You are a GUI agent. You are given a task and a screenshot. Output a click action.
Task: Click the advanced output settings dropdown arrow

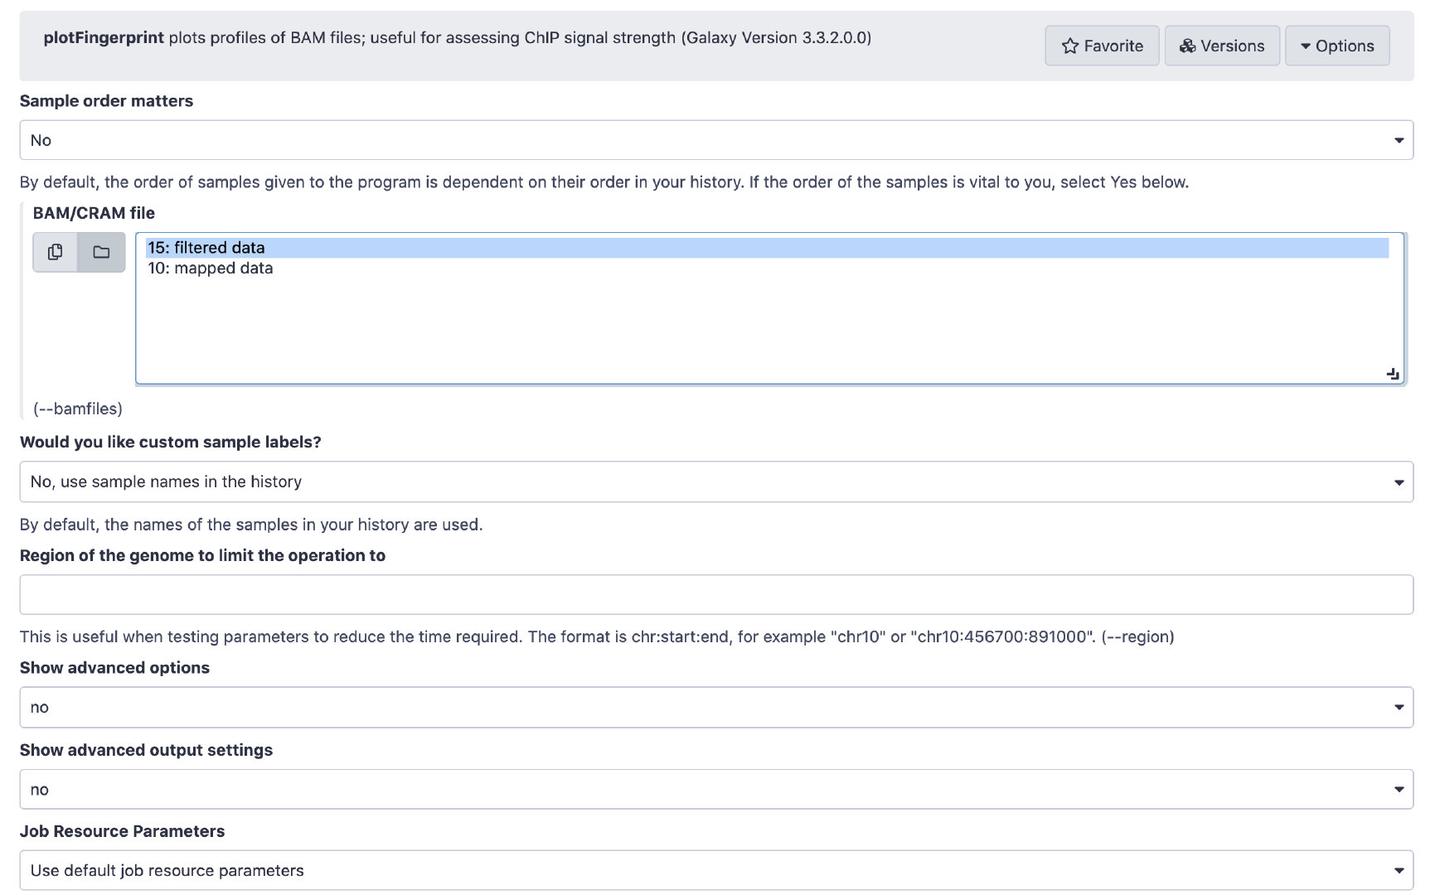coord(1398,790)
